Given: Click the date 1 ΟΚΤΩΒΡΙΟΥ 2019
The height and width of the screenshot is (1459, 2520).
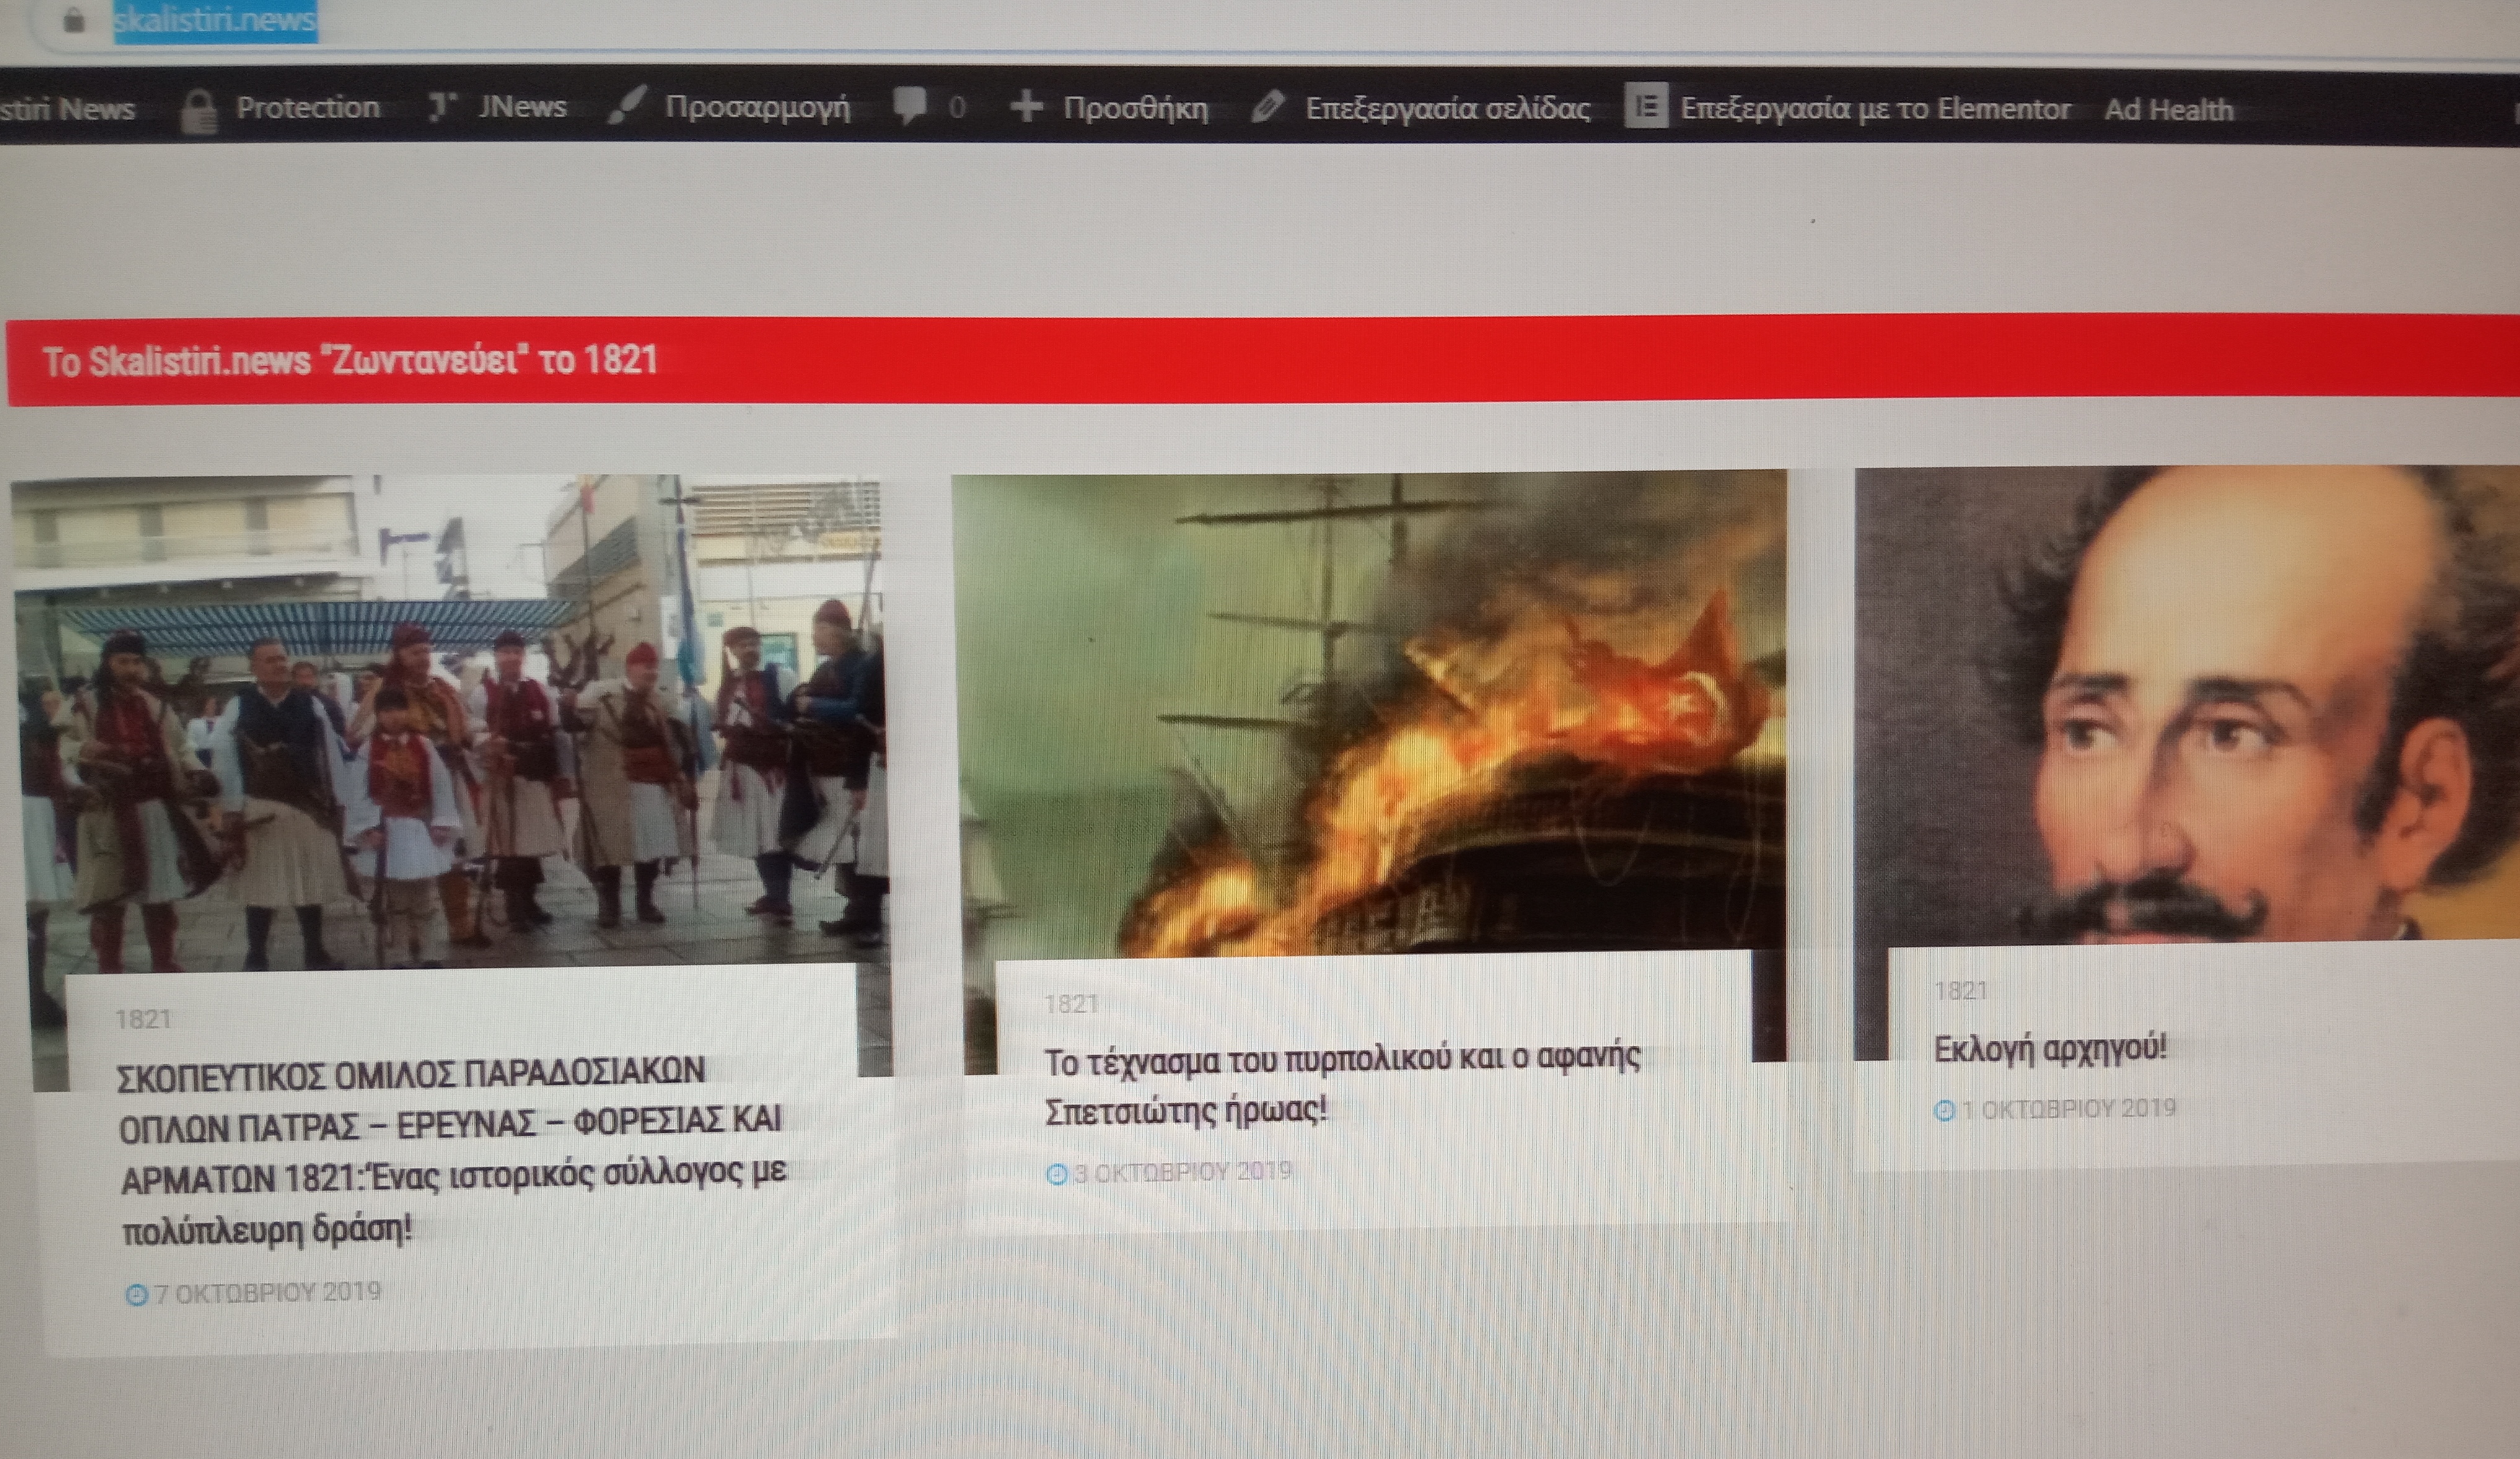Looking at the screenshot, I should pos(2068,1109).
